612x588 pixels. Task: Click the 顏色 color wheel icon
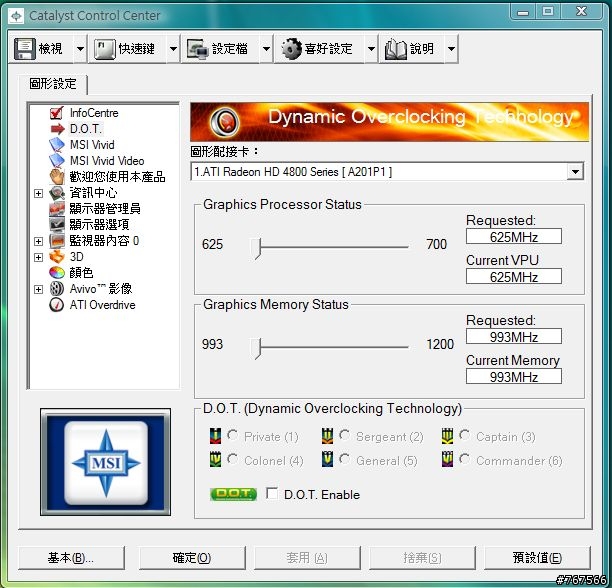click(57, 272)
